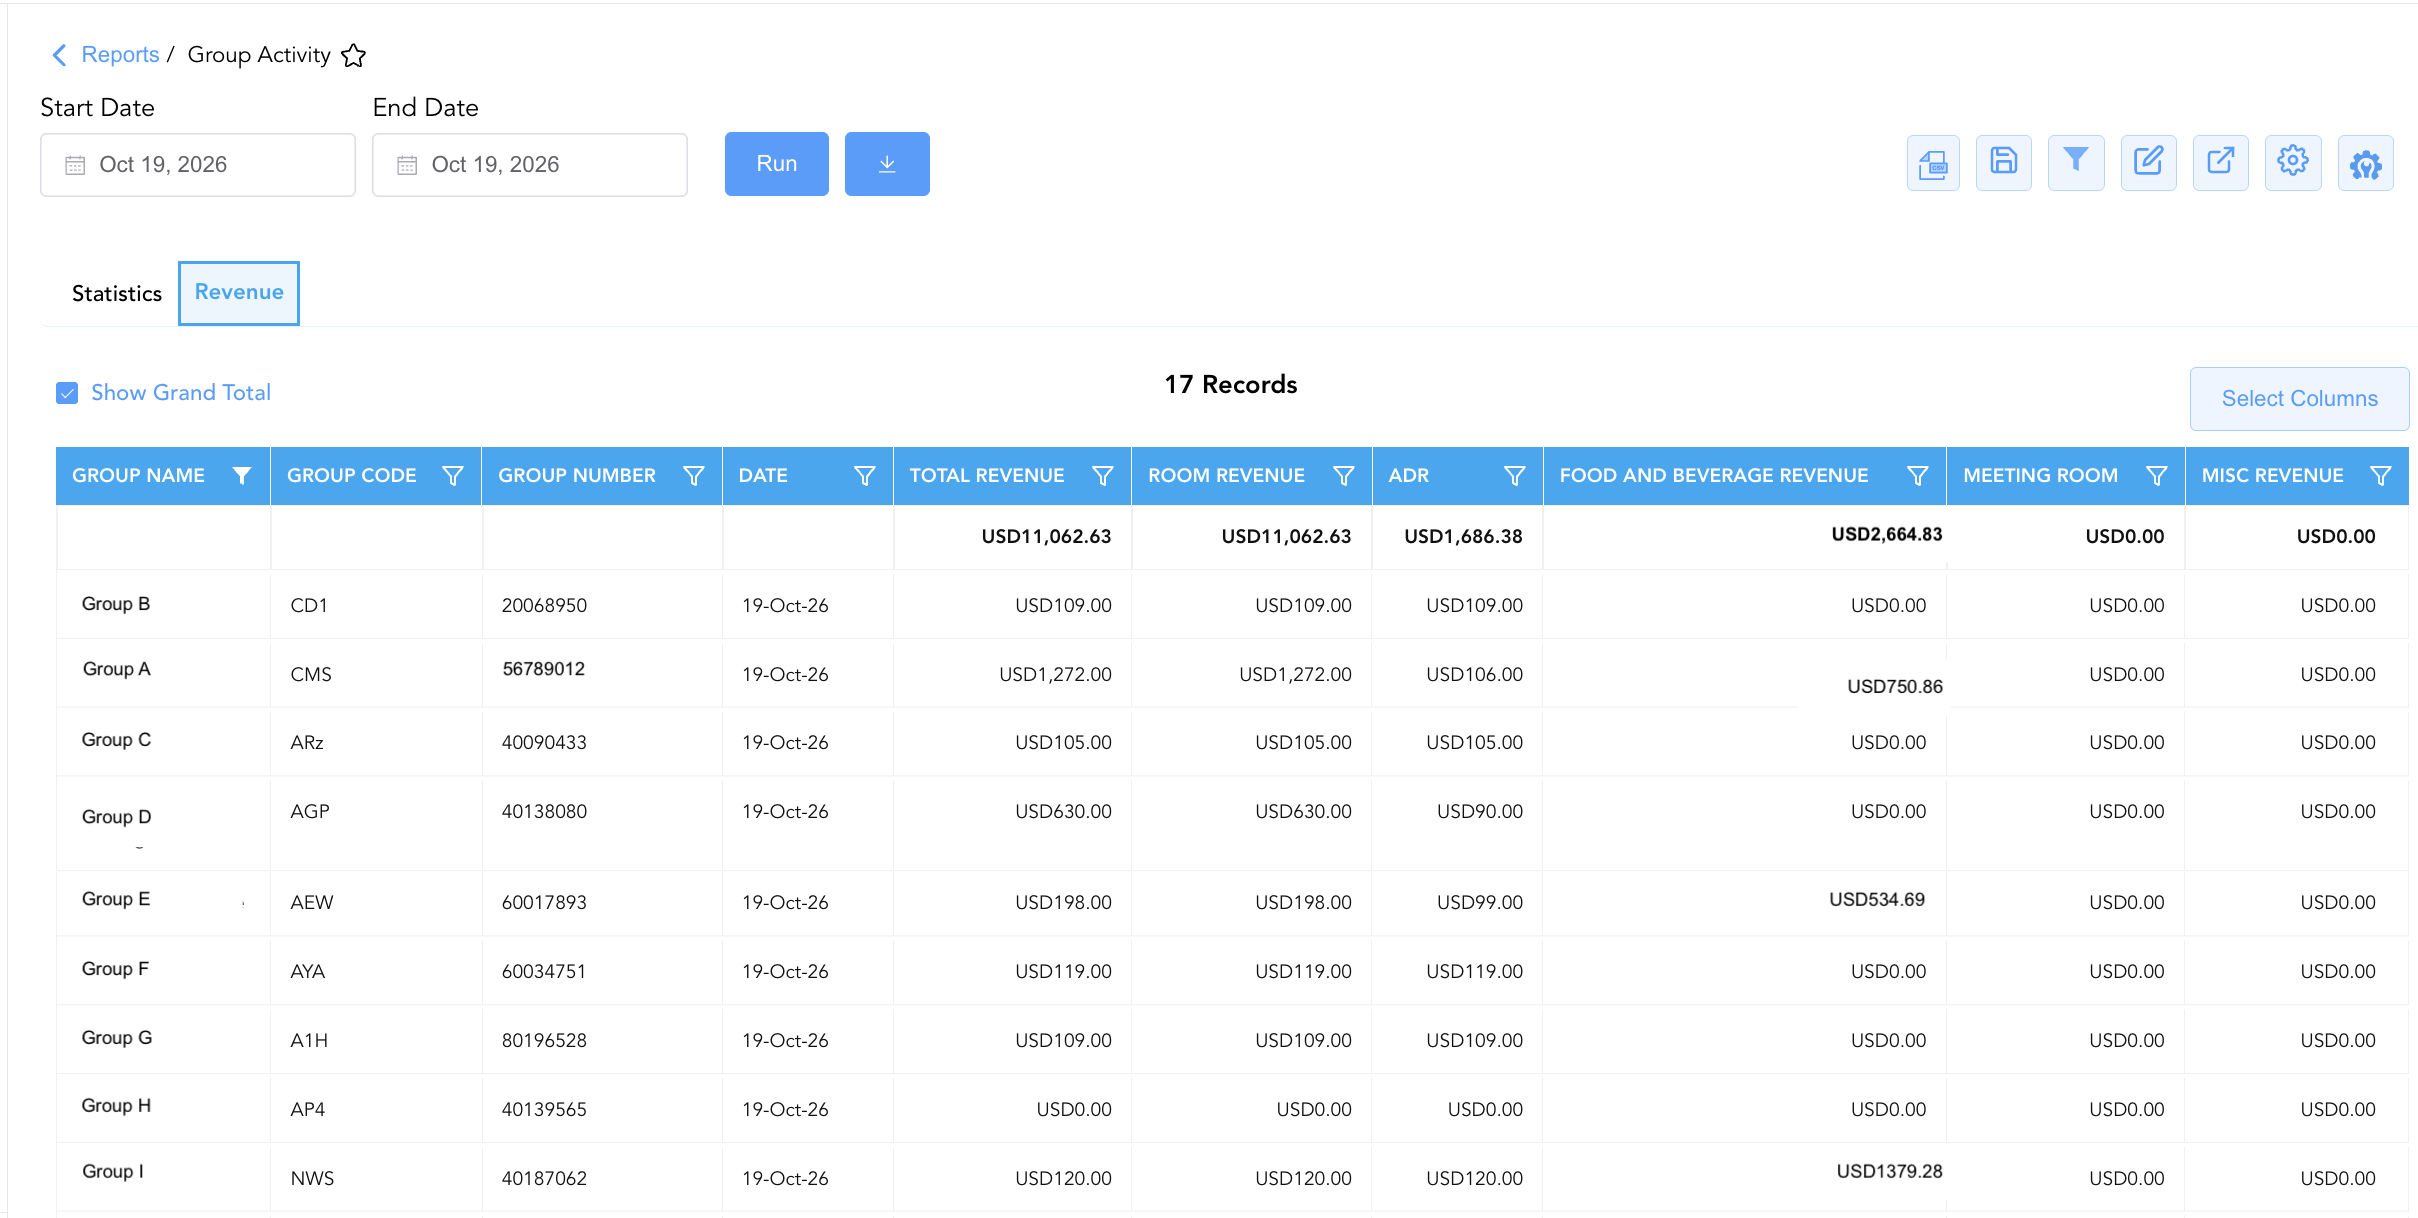Go back to Reports link

(x=120, y=55)
